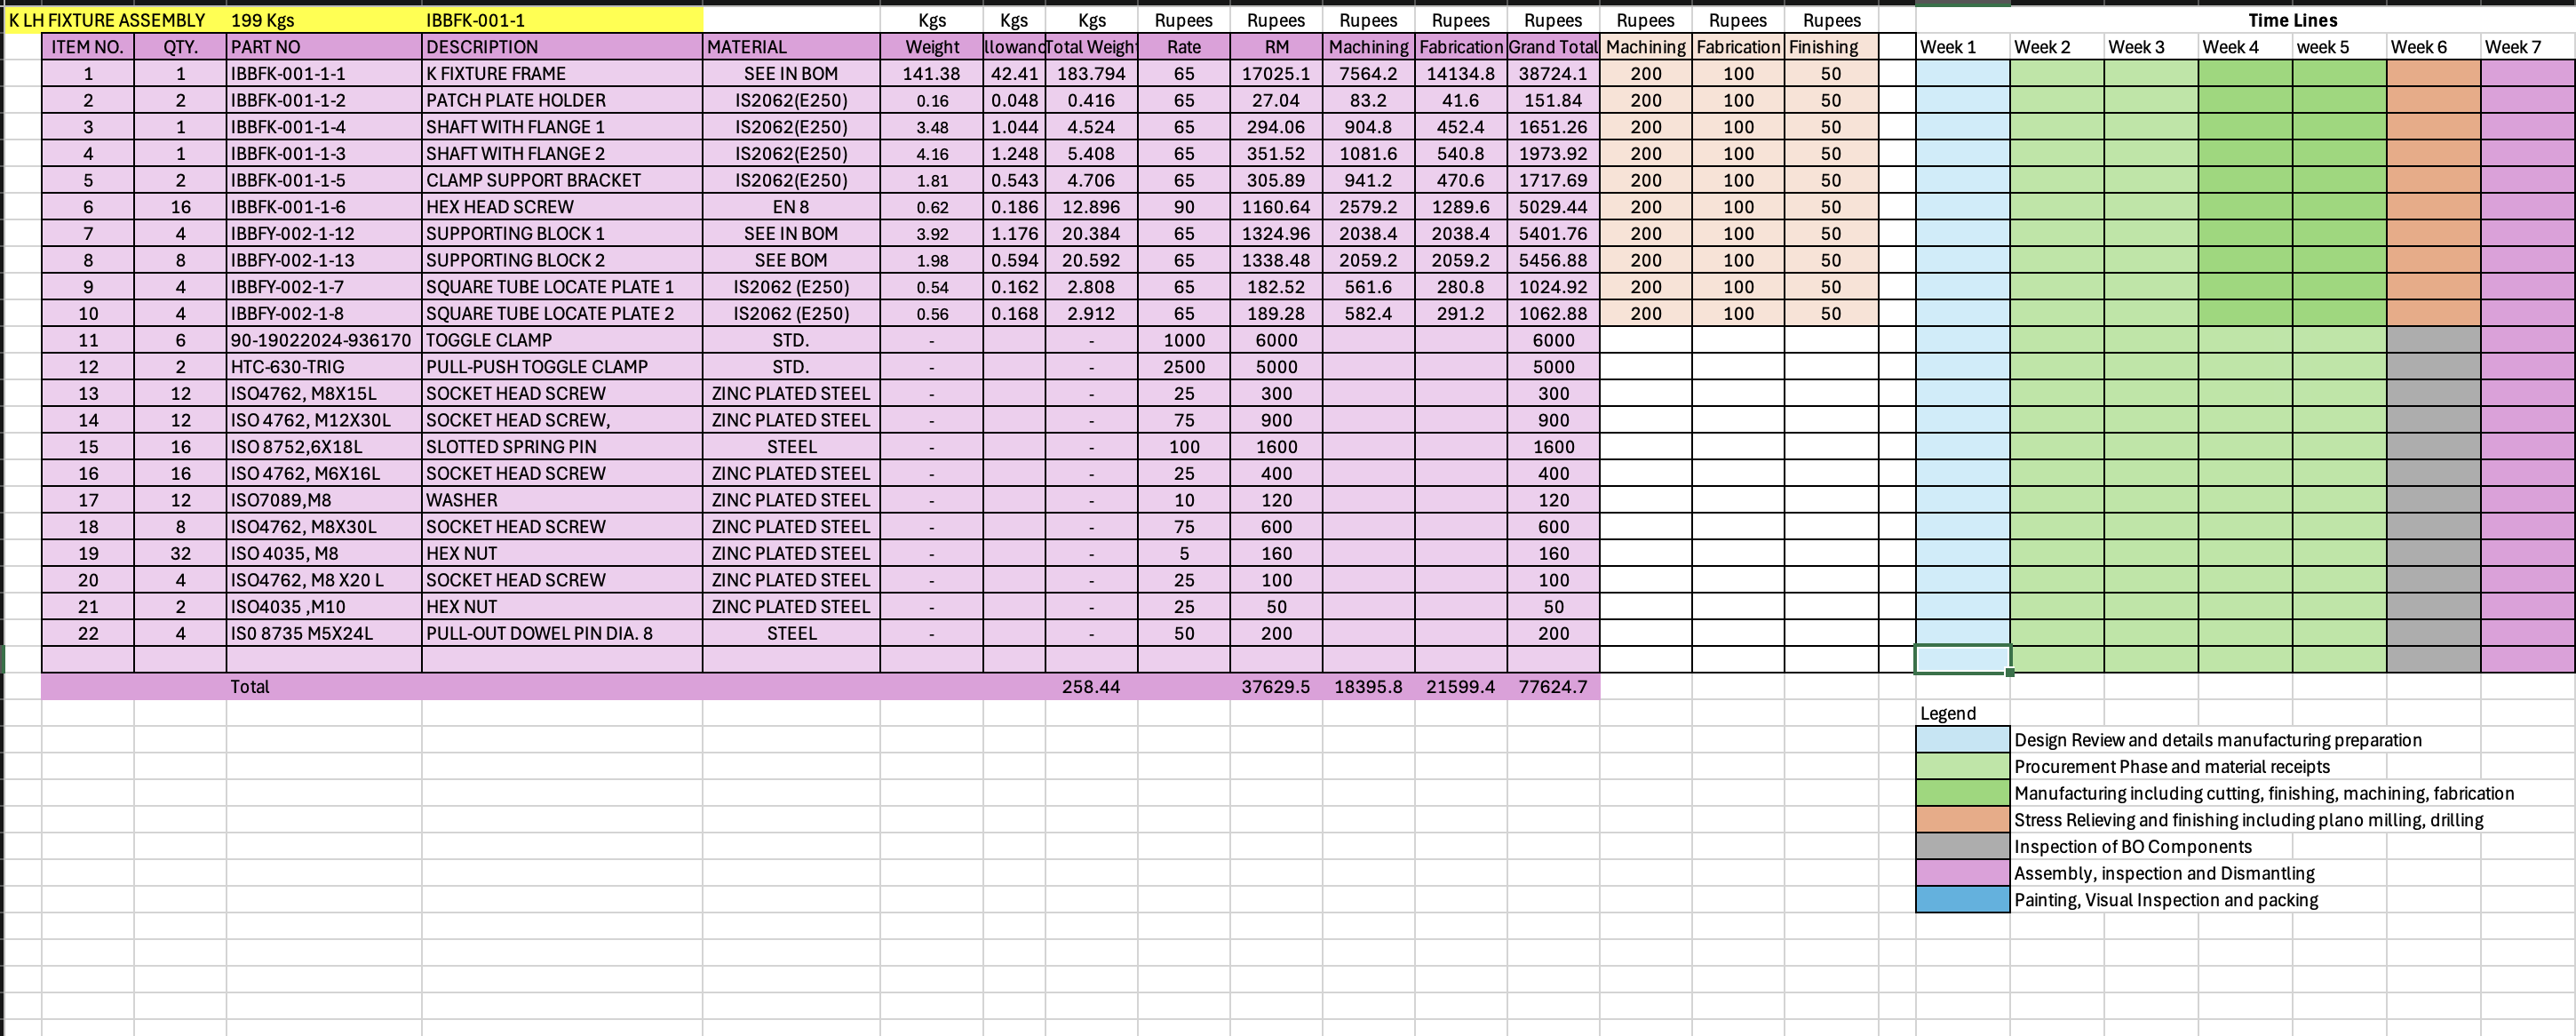Select the 'Grand Total' column header

click(1553, 47)
